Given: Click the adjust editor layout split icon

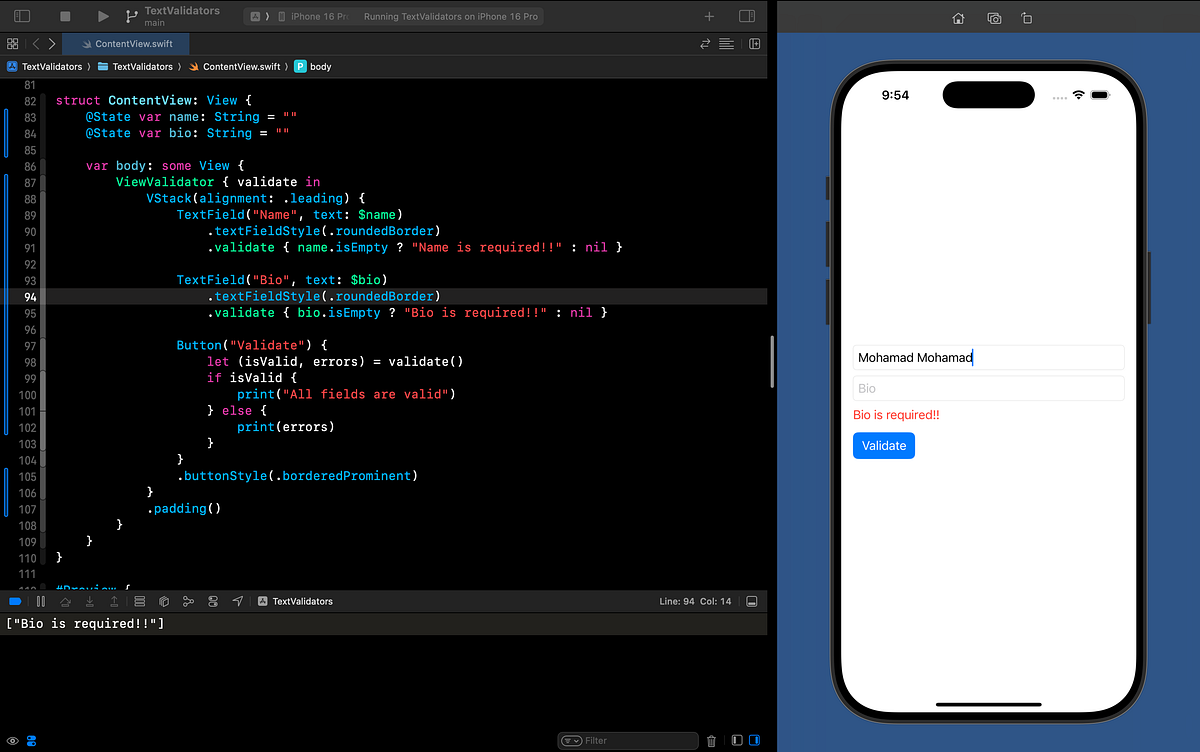Looking at the screenshot, I should click(x=755, y=43).
